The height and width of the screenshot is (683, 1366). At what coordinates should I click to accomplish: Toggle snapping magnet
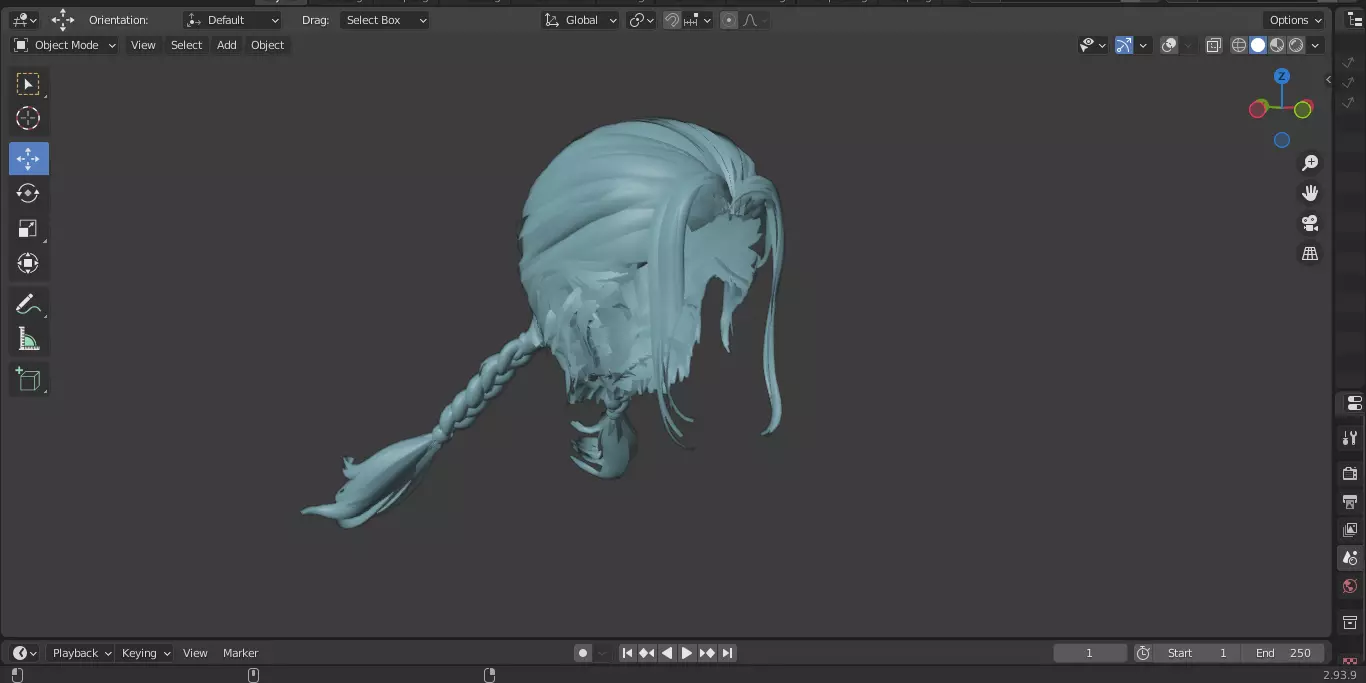[672, 20]
